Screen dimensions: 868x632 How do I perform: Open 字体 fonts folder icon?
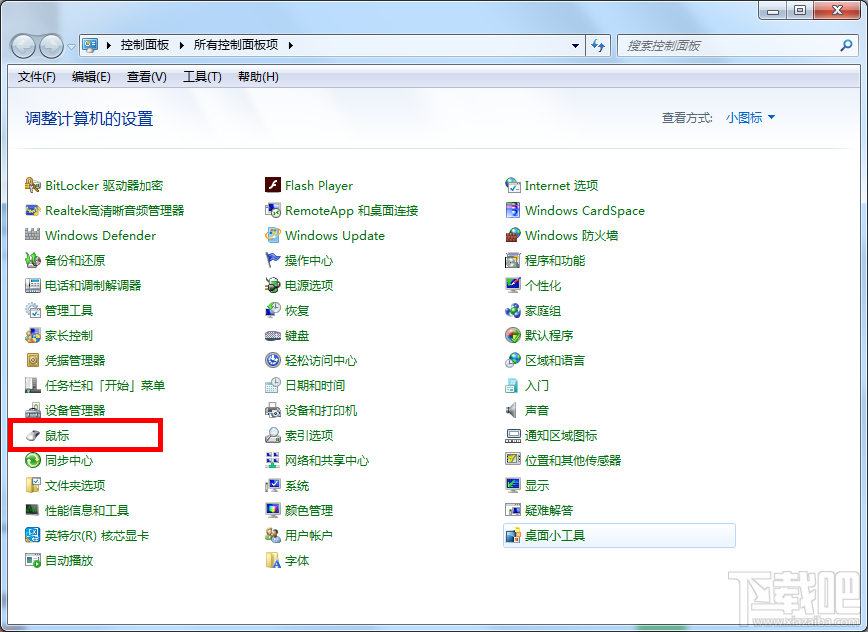[273, 561]
